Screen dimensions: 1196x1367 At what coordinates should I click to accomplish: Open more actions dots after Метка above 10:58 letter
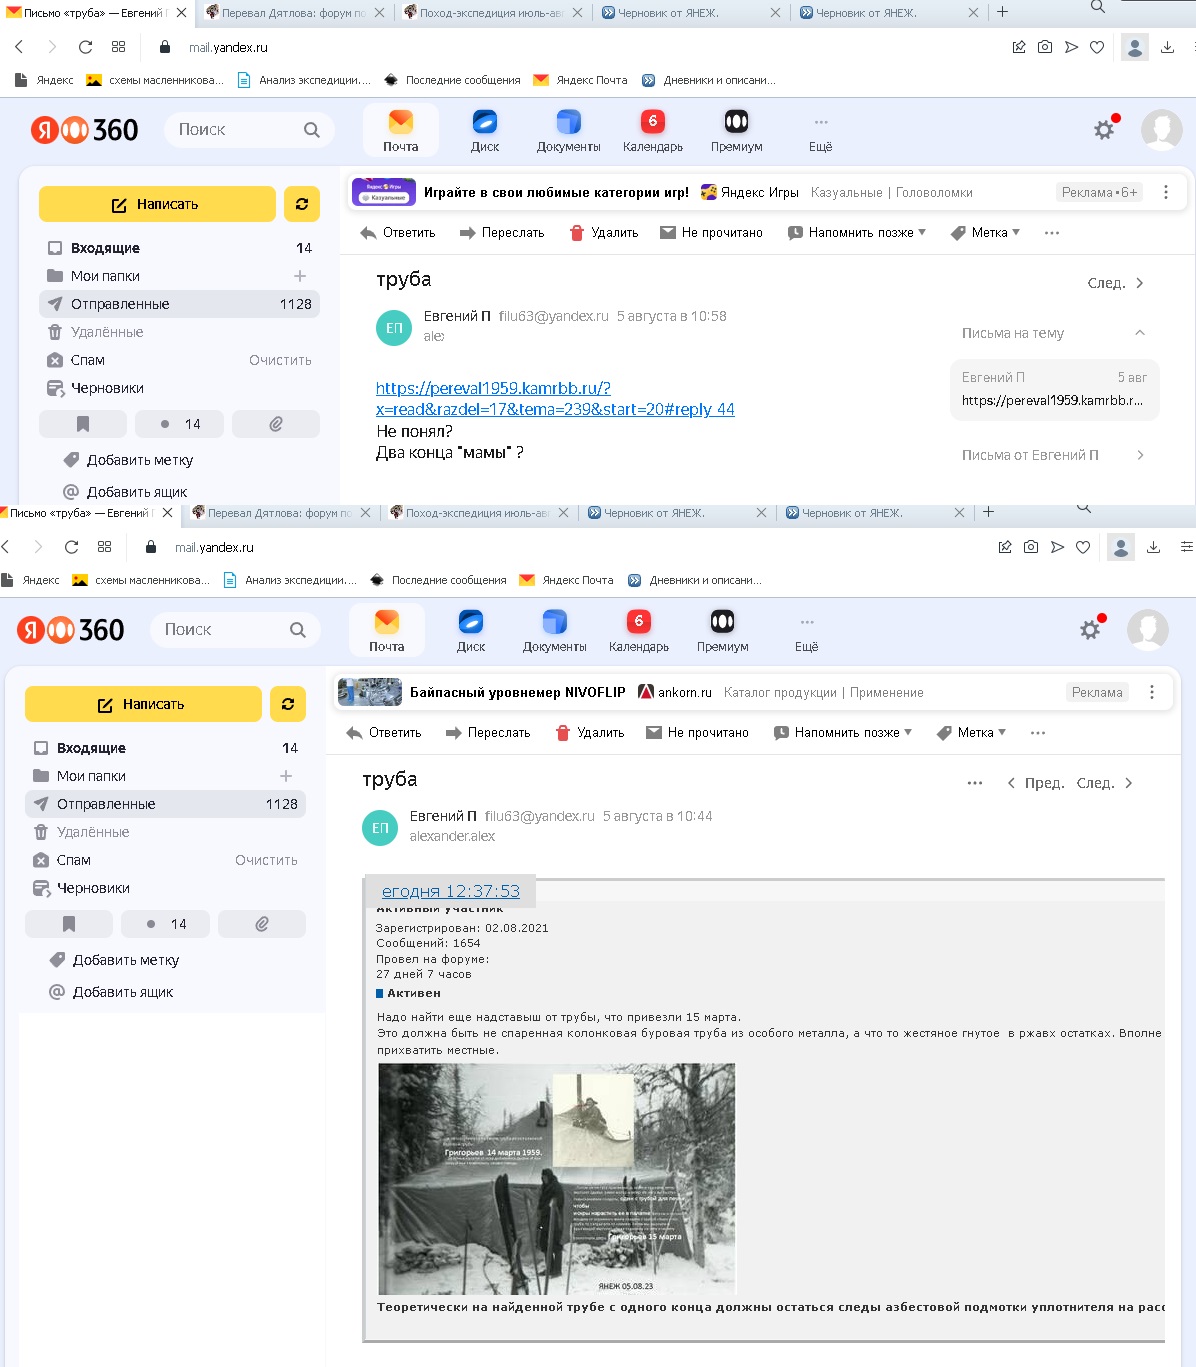pos(1051,233)
